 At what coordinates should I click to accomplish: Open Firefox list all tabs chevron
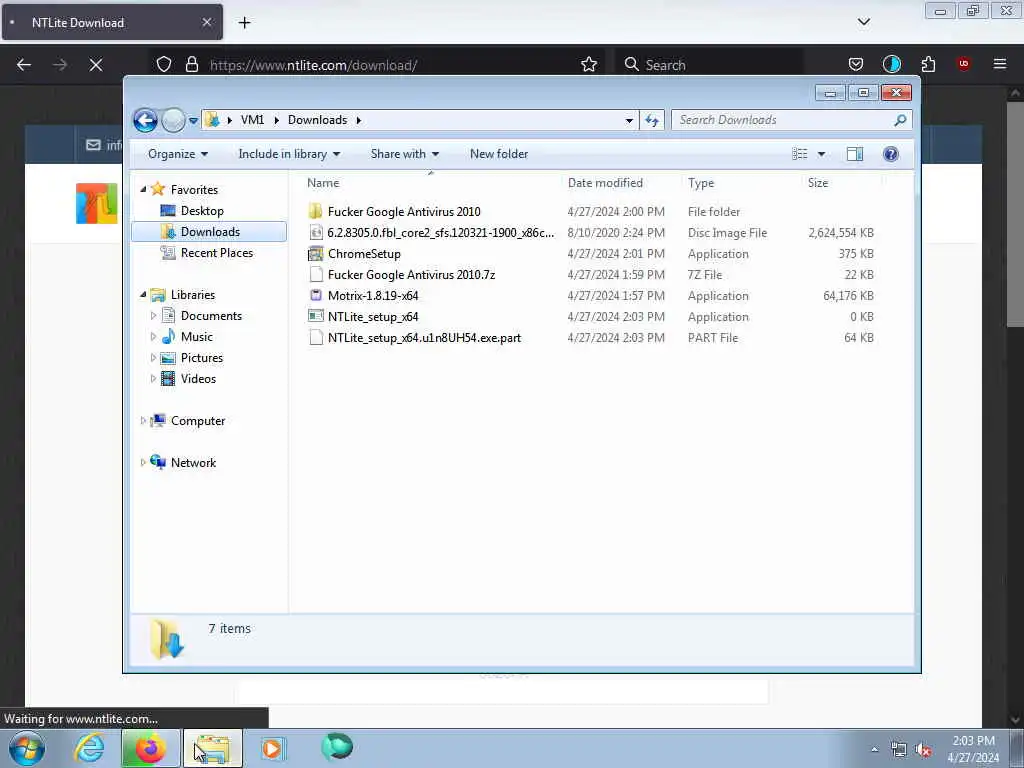click(x=863, y=22)
